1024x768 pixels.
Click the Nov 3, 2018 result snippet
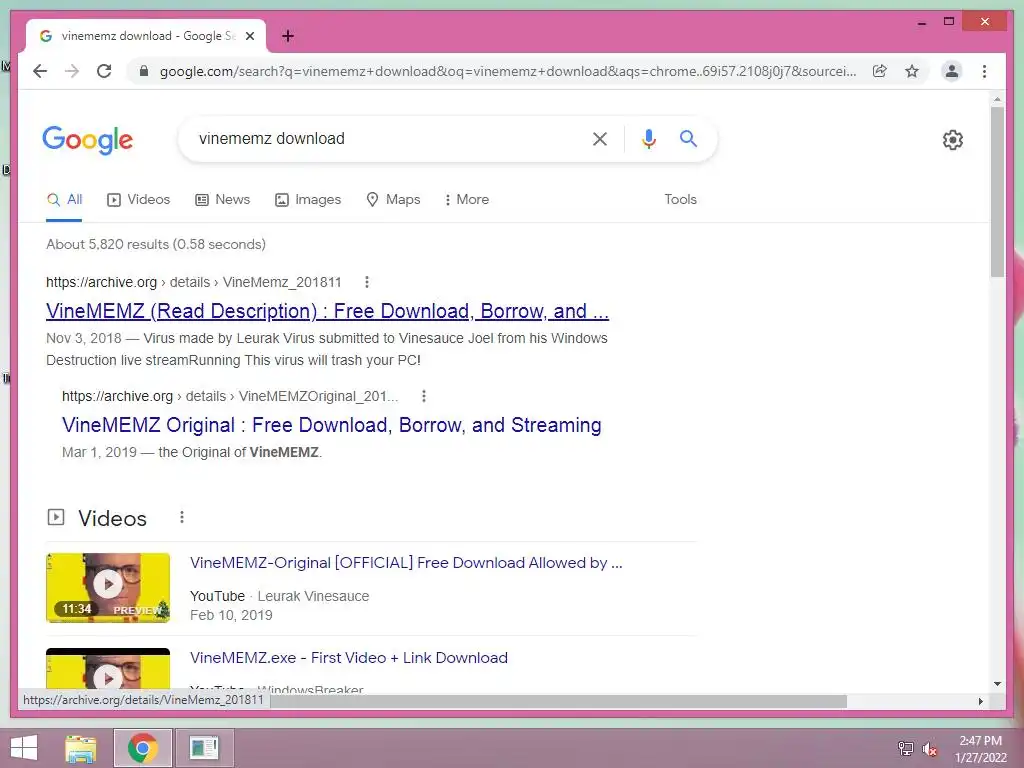coord(327,349)
